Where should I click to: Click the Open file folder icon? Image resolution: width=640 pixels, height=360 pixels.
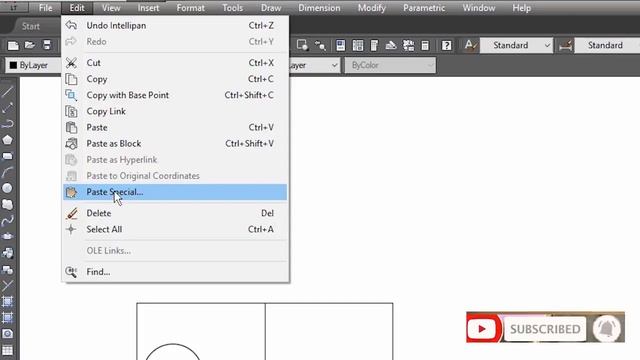[x=29, y=45]
